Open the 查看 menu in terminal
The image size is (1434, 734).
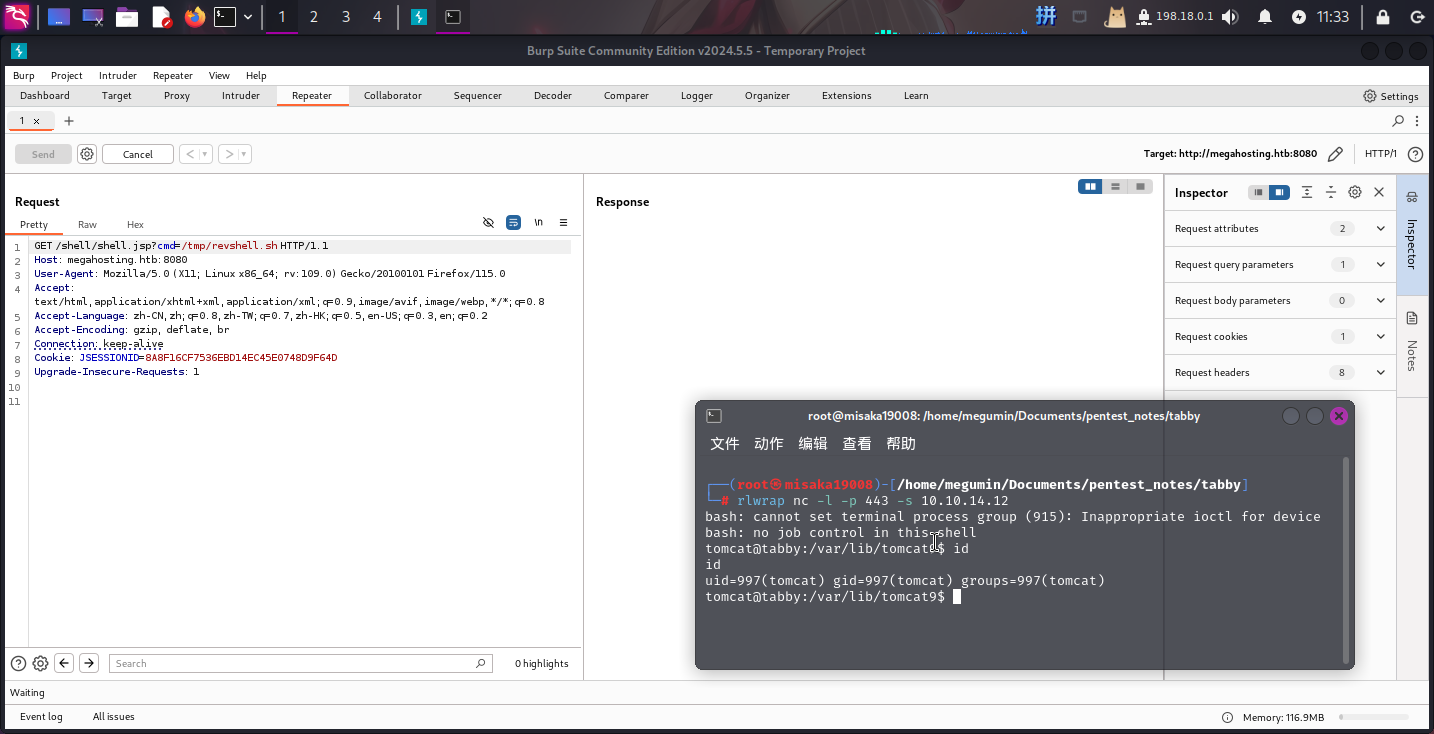(x=857, y=444)
